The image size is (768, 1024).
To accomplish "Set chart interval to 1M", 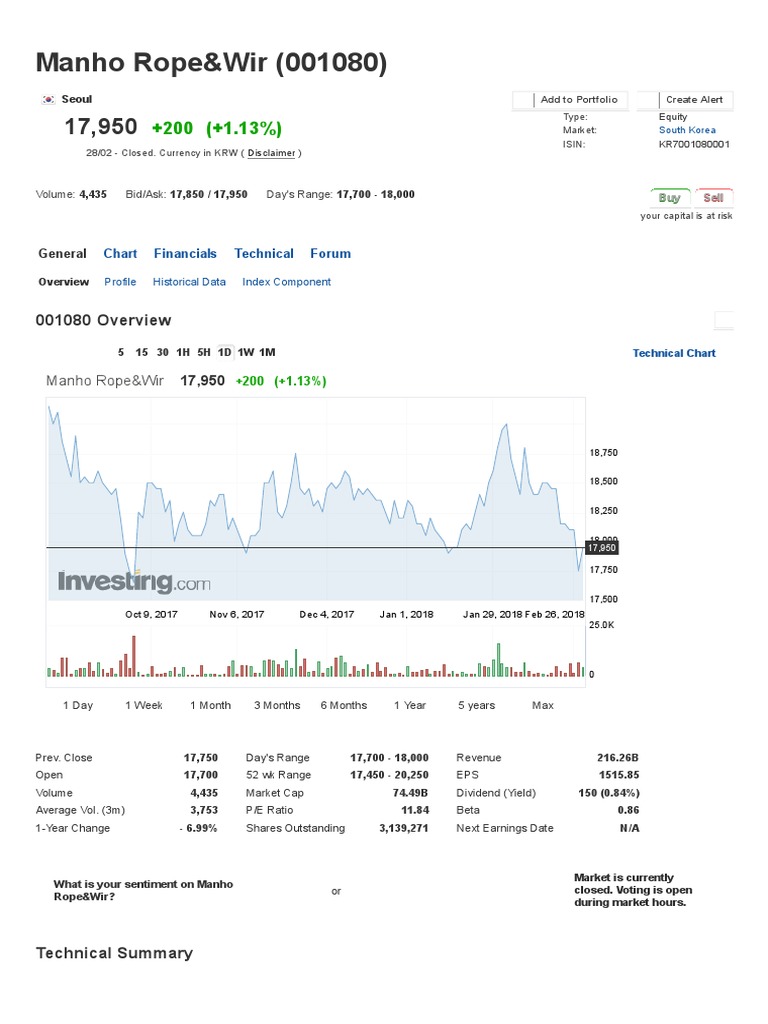I will [267, 353].
